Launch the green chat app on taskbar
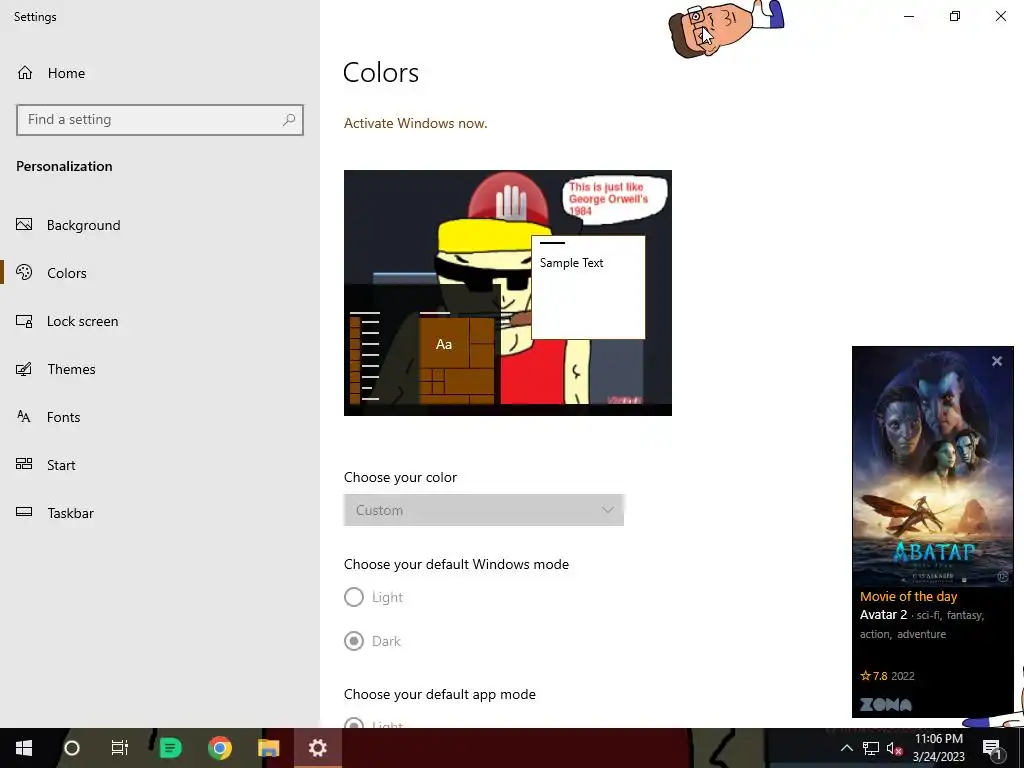This screenshot has width=1024, height=768. coord(170,748)
